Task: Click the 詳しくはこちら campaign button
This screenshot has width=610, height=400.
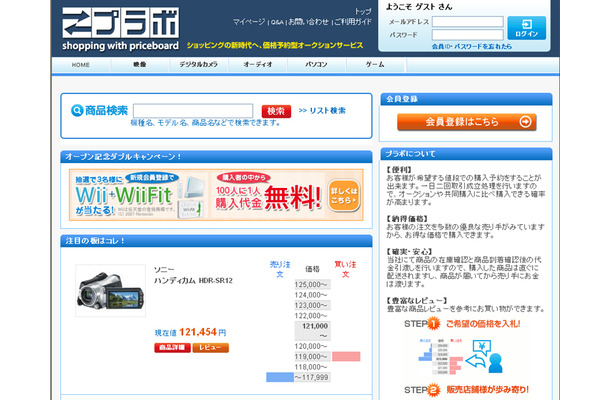Action: [344, 196]
